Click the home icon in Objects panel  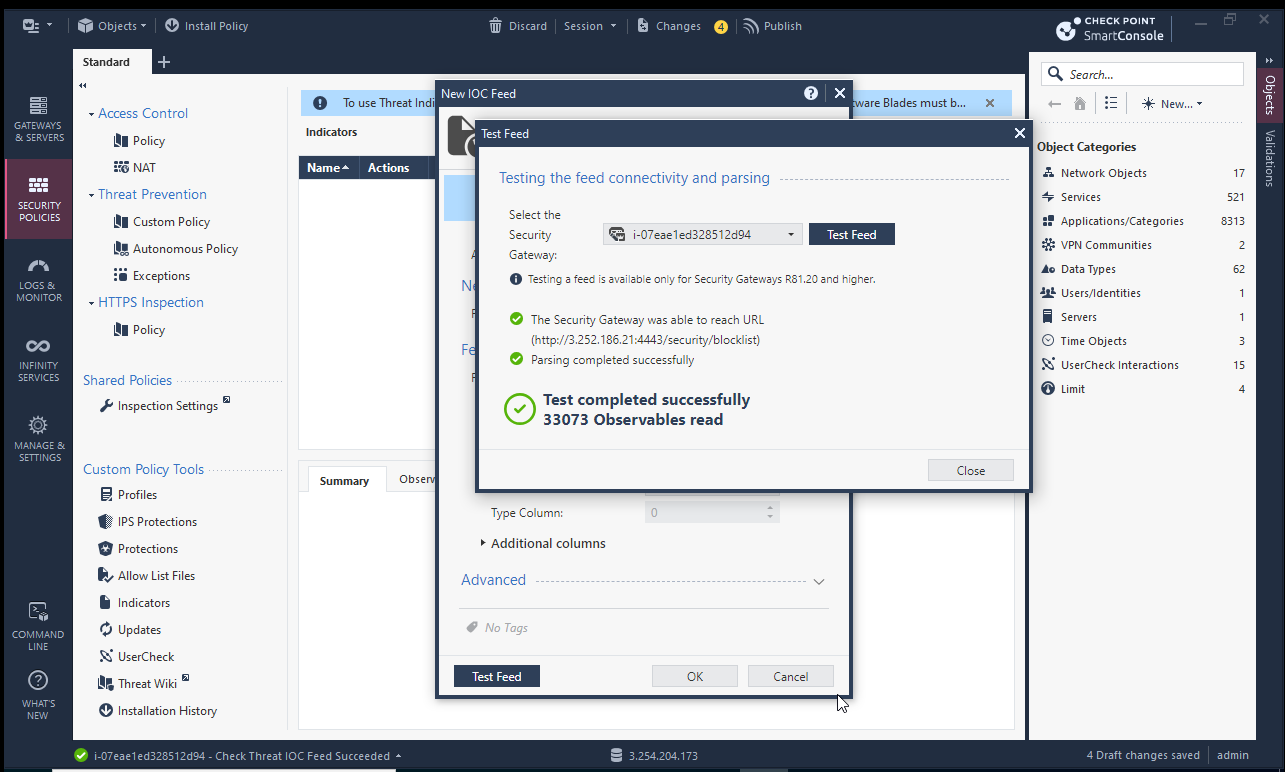coord(1080,103)
